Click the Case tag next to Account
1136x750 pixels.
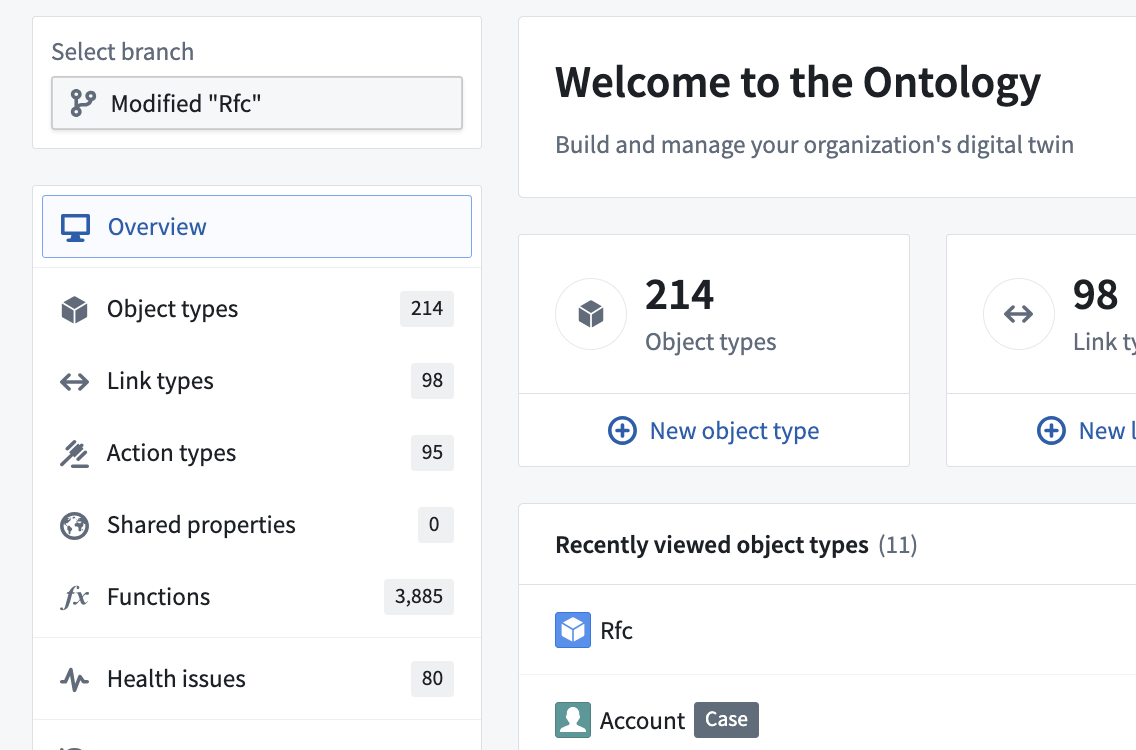(727, 720)
